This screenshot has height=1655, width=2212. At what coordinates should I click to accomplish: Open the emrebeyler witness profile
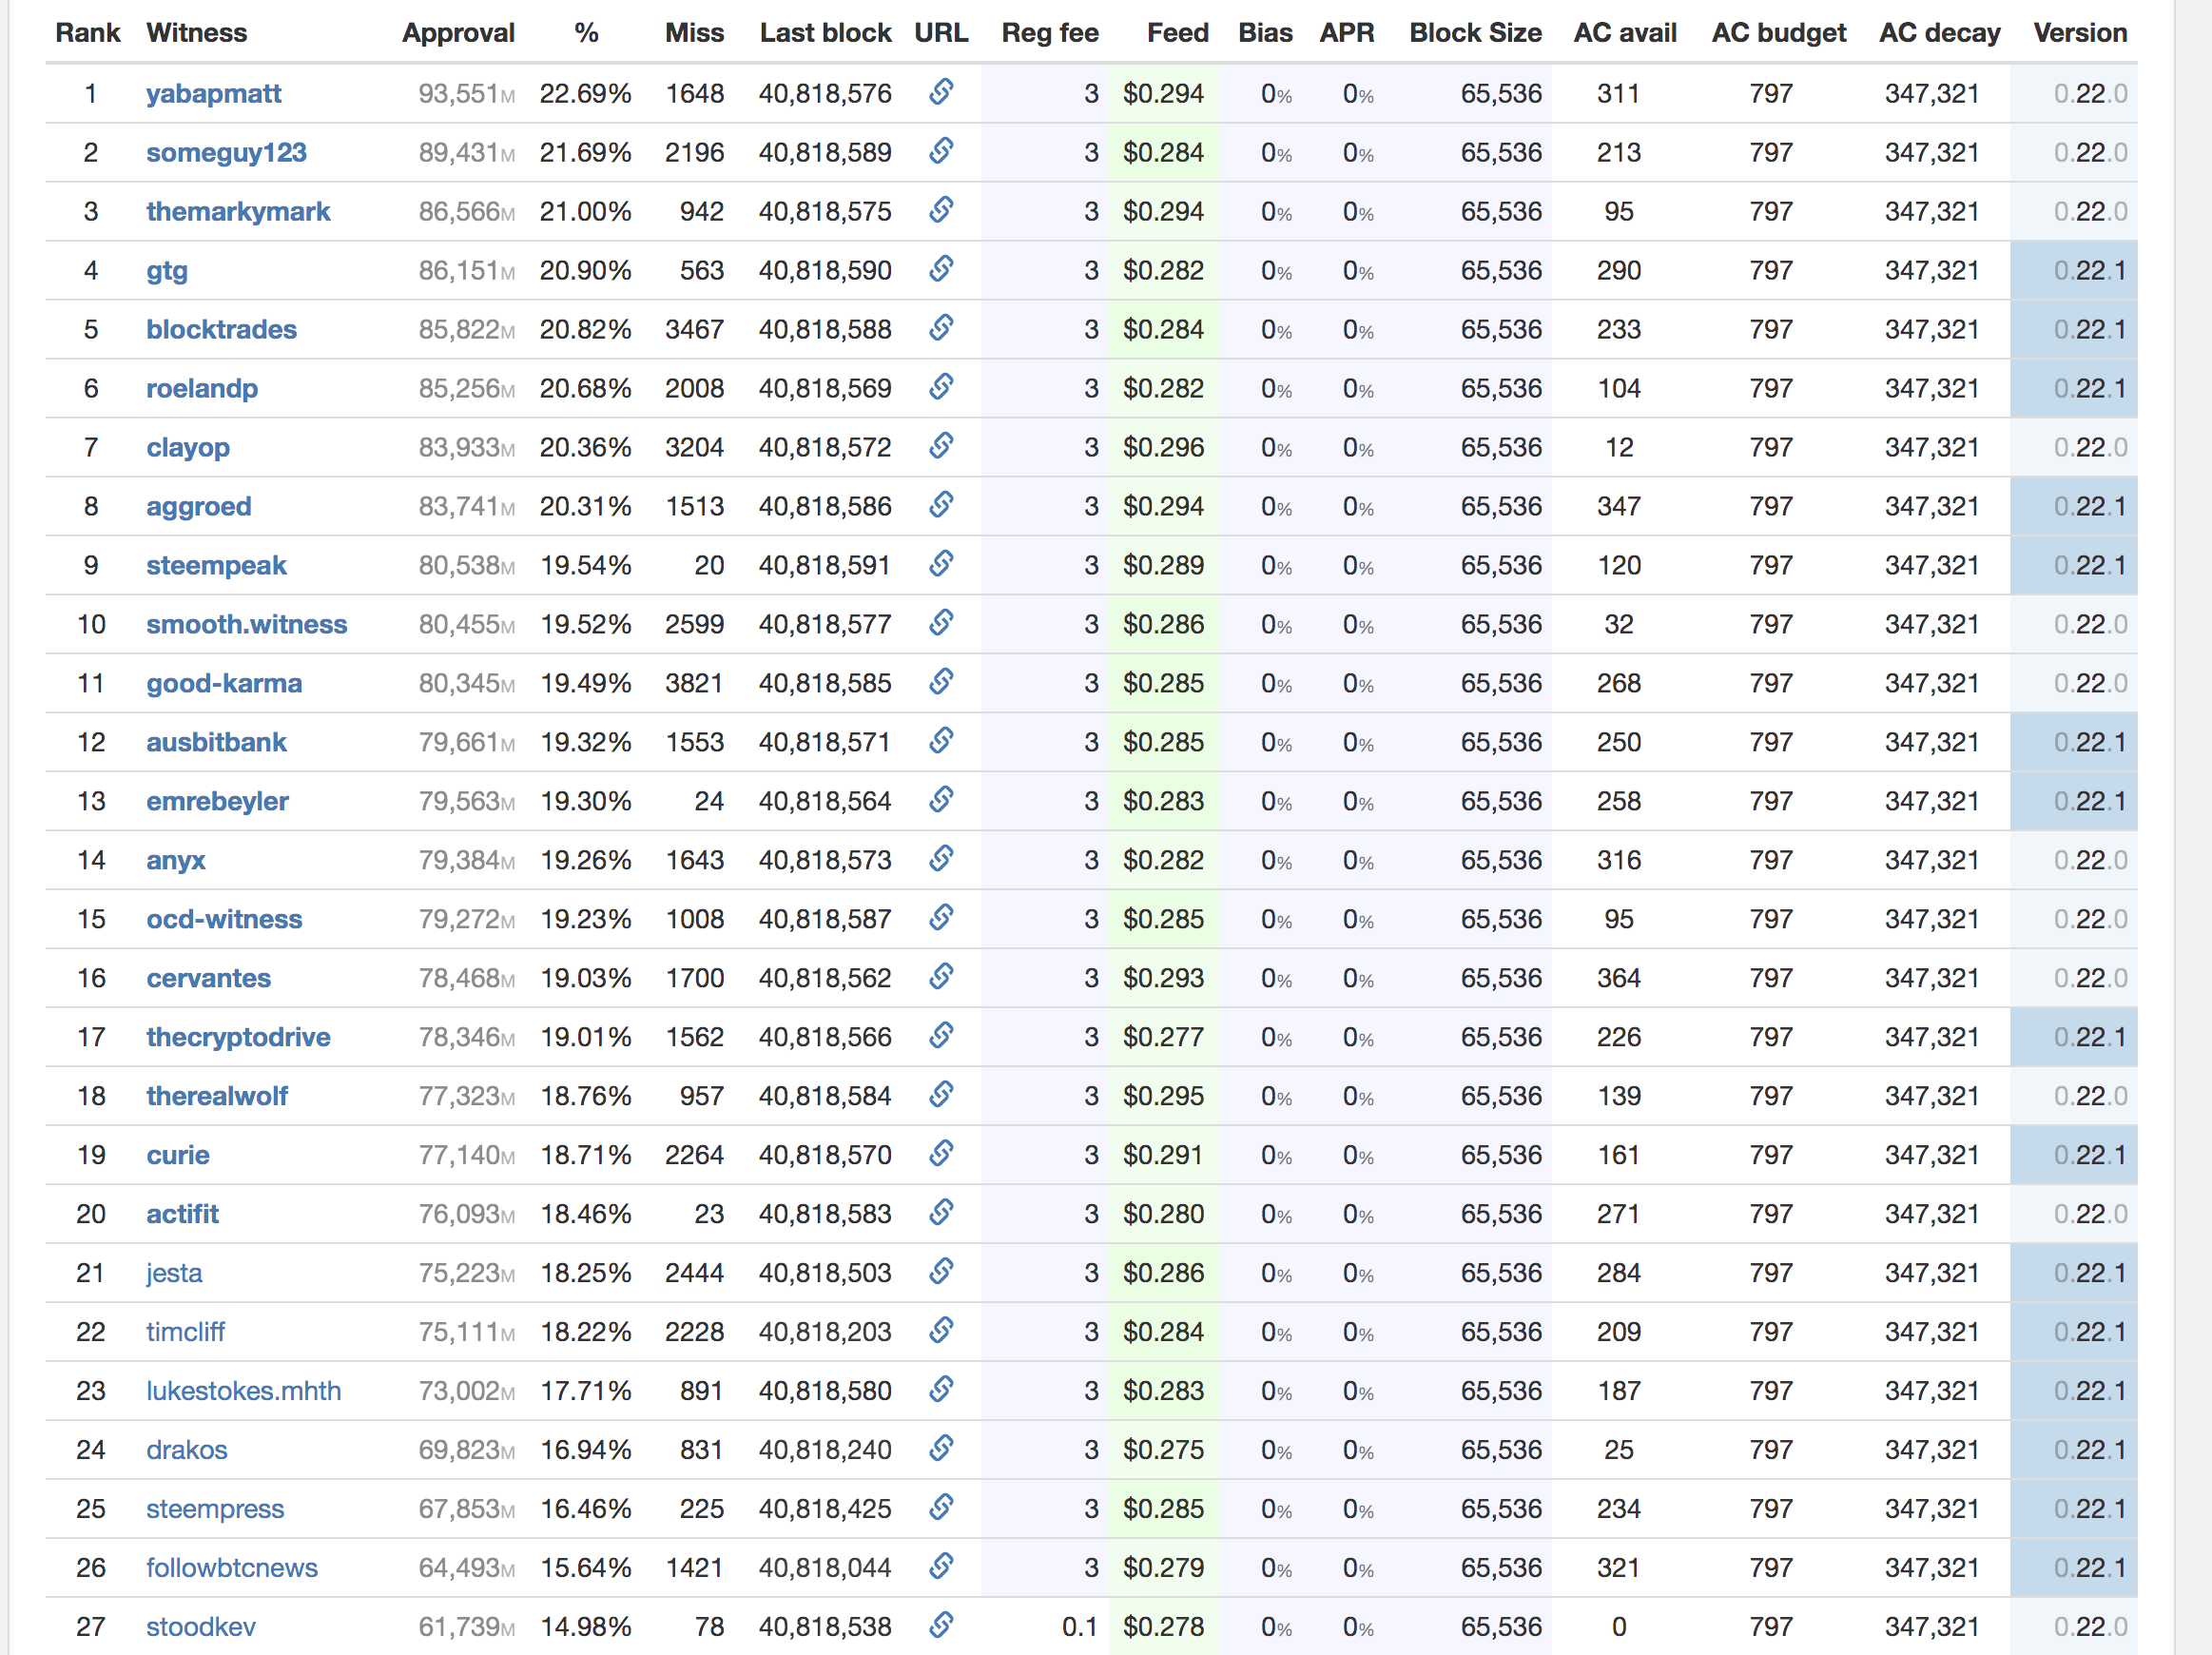[217, 802]
